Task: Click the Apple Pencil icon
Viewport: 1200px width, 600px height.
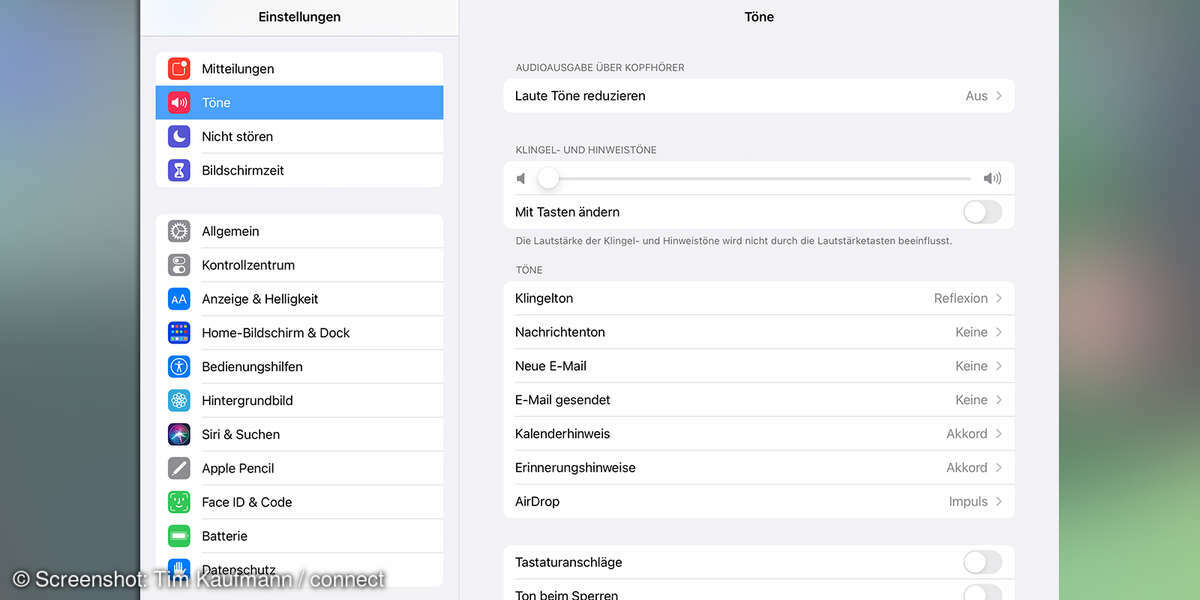Action: tap(179, 468)
